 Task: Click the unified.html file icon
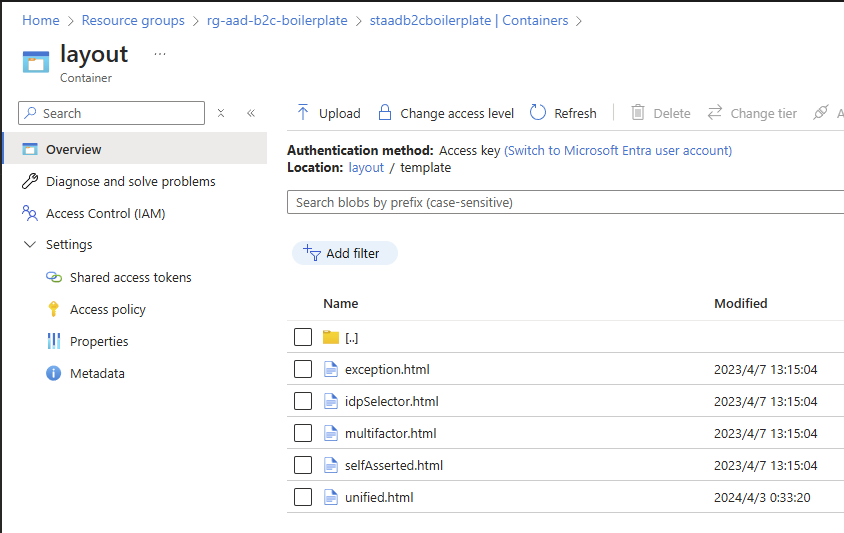click(x=330, y=497)
